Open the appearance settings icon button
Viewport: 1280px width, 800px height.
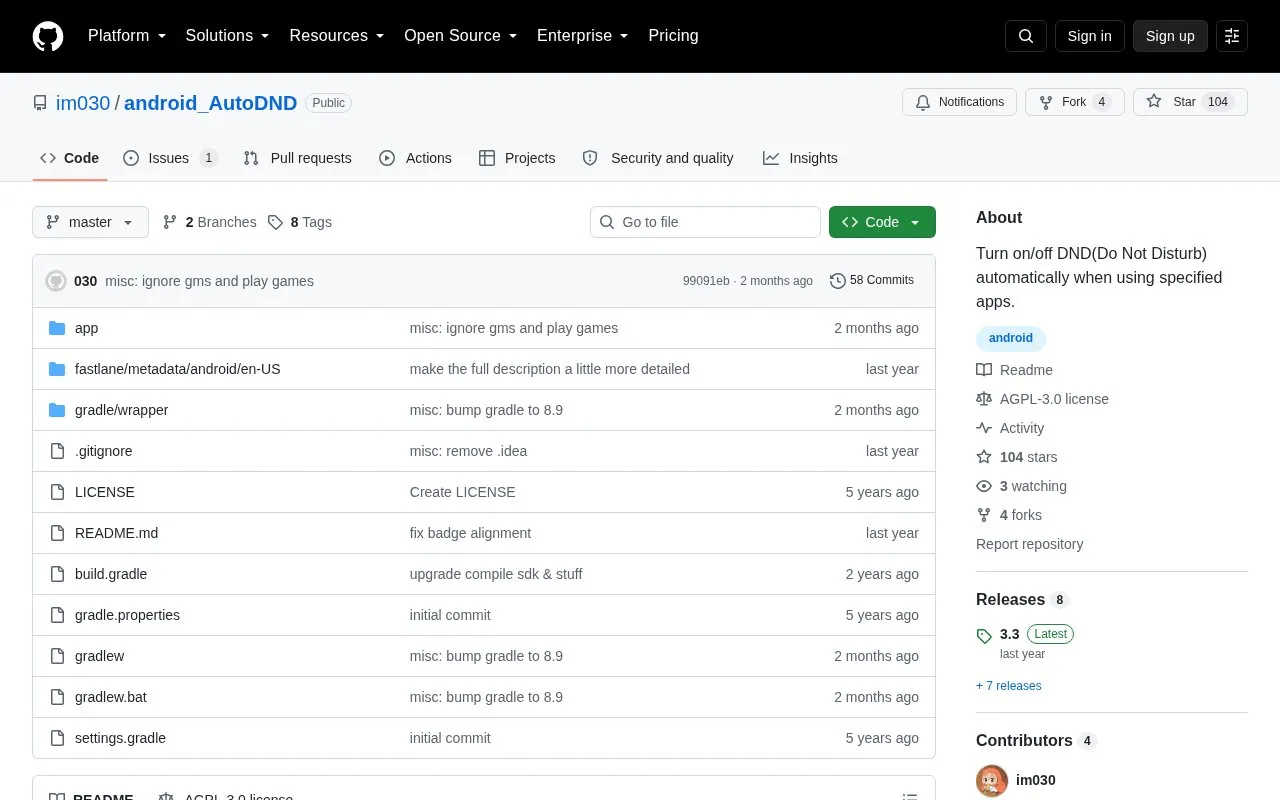click(1232, 36)
